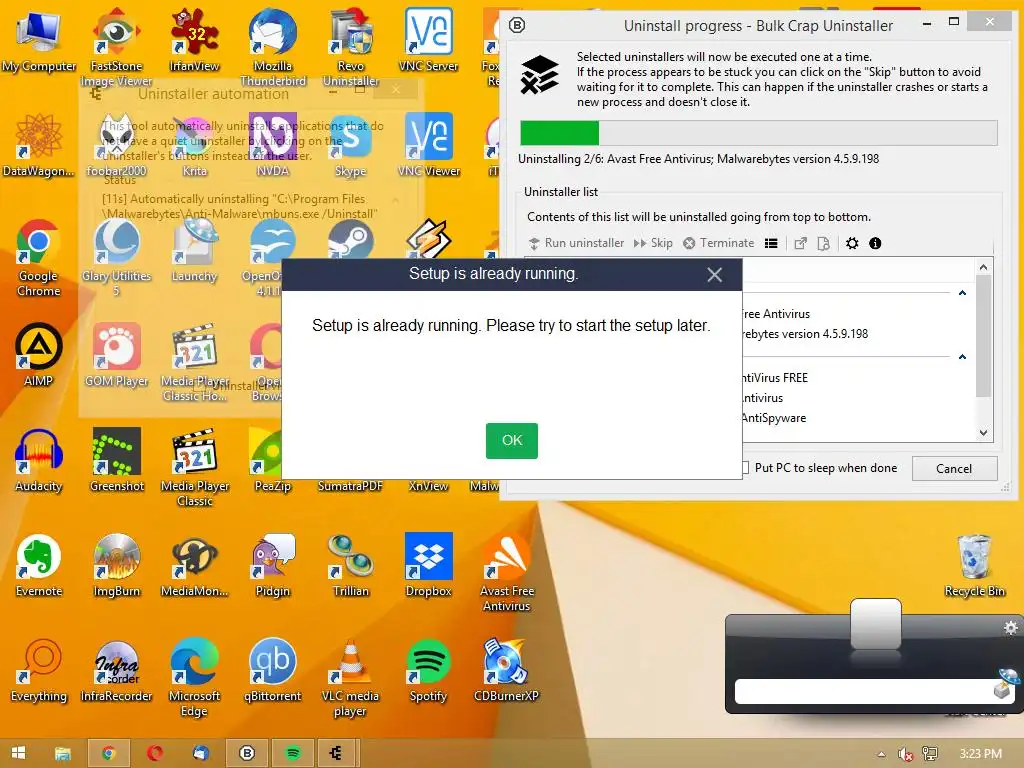Image resolution: width=1024 pixels, height=768 pixels.
Task: Click Terminate in uninstaller toolbar
Action: [x=718, y=243]
